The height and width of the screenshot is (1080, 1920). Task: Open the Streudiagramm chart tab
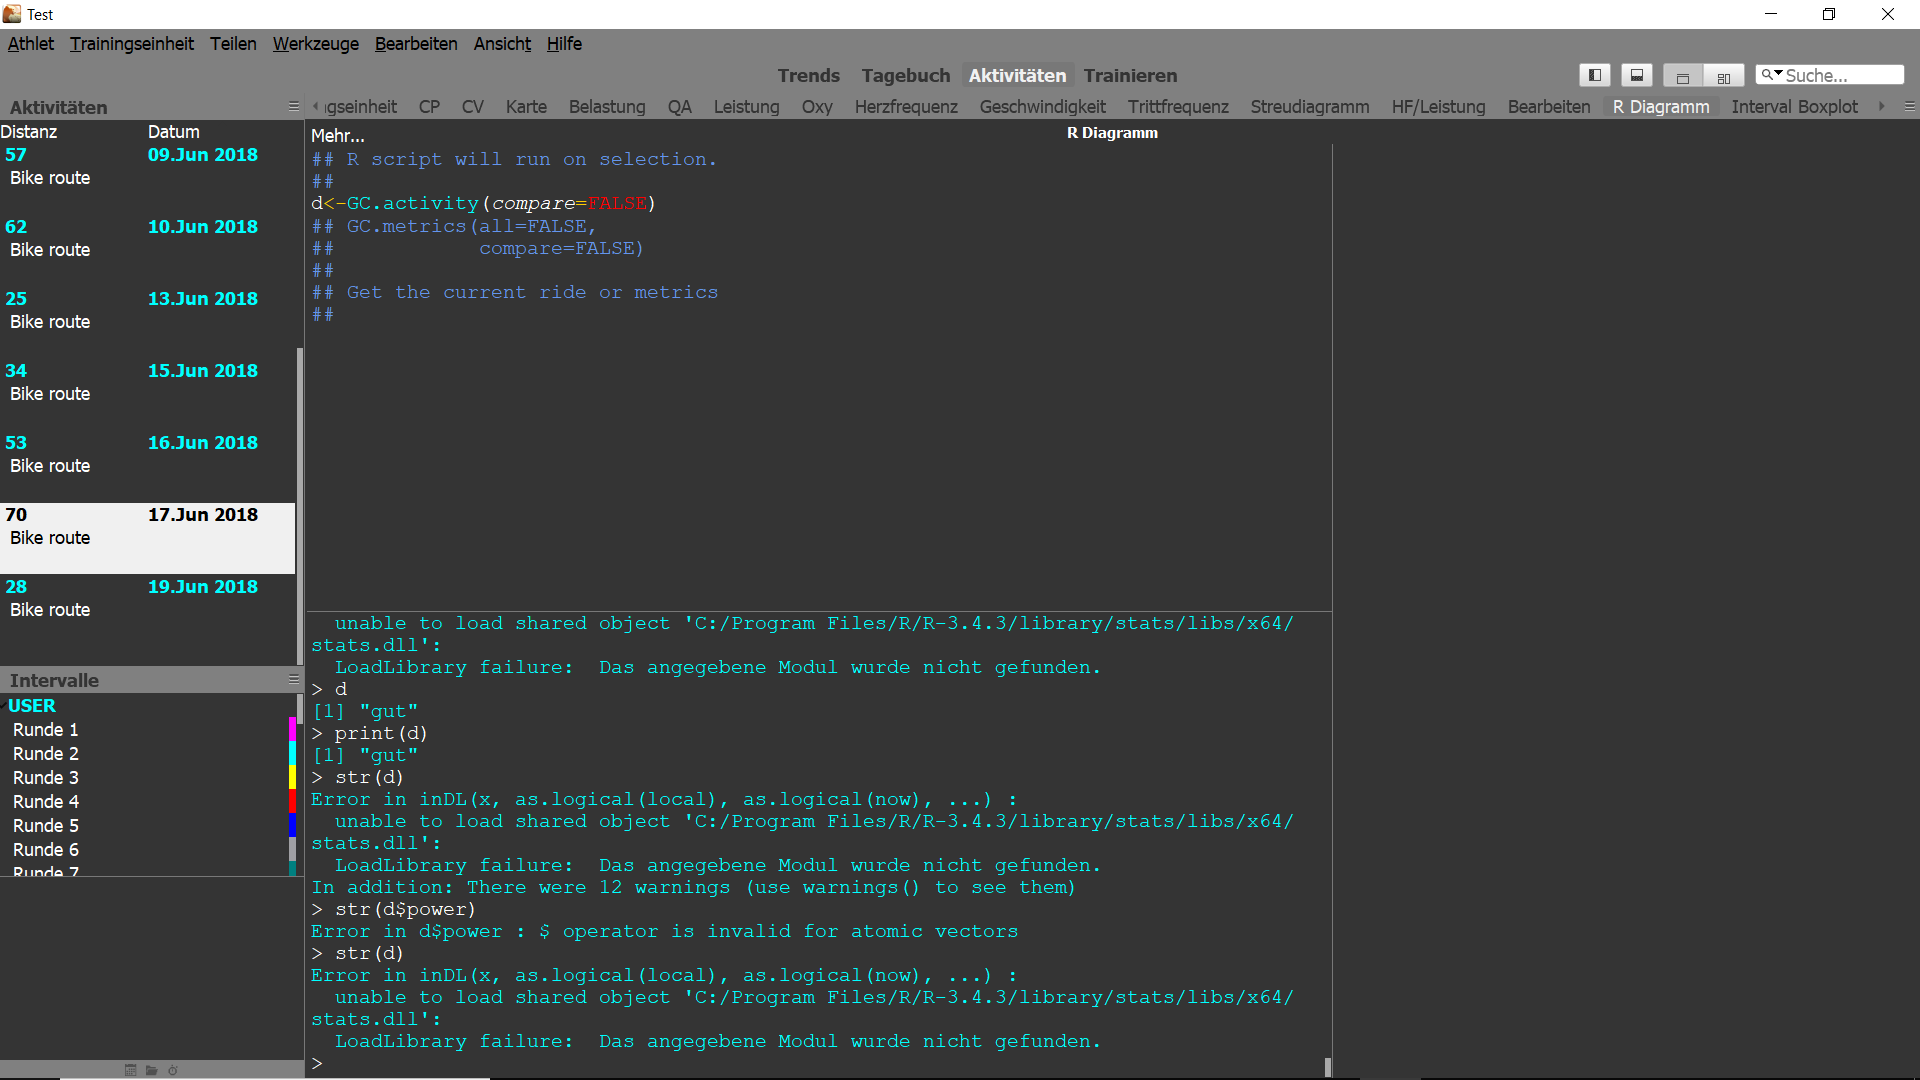point(1310,107)
